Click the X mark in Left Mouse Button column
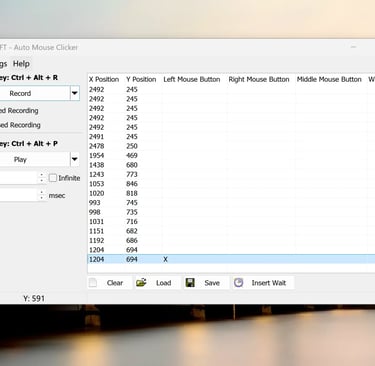Screen dimensions: 375x366 [x=165, y=259]
